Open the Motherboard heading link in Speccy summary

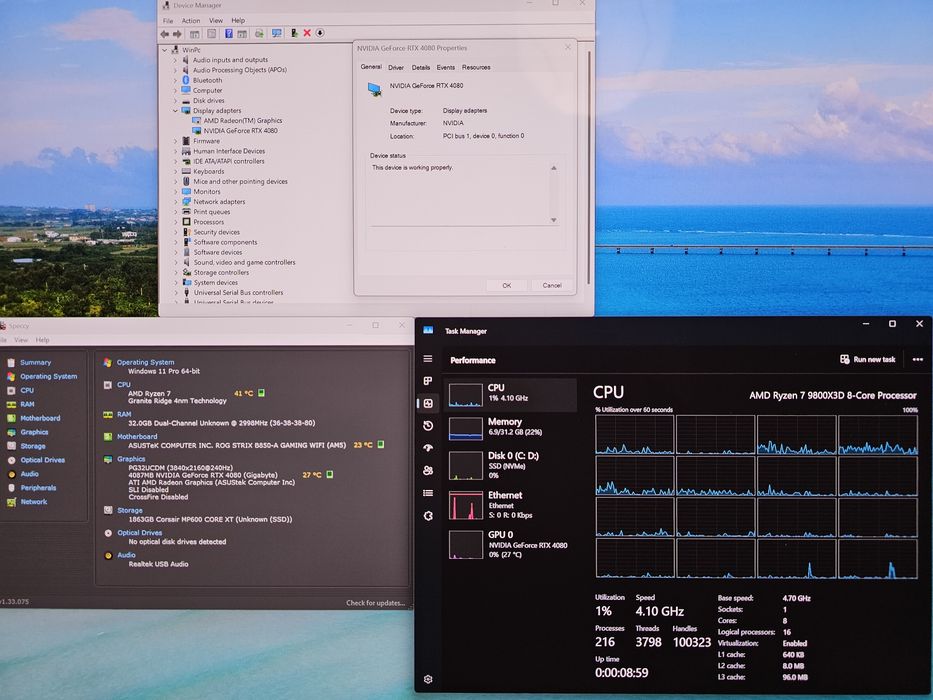click(x=137, y=437)
